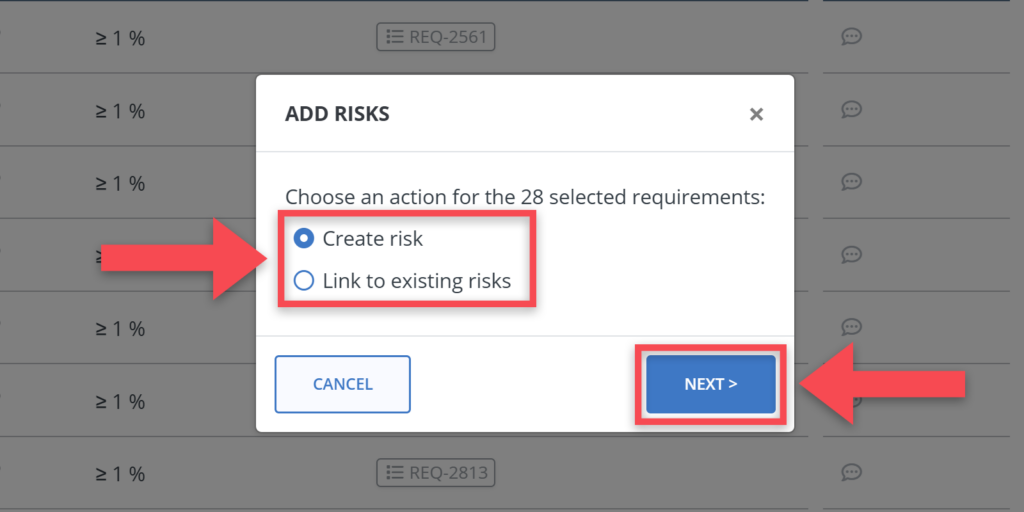The width and height of the screenshot is (1024, 512).
Task: Click list icon inside the REQ-2561 tag
Action: click(x=394, y=38)
